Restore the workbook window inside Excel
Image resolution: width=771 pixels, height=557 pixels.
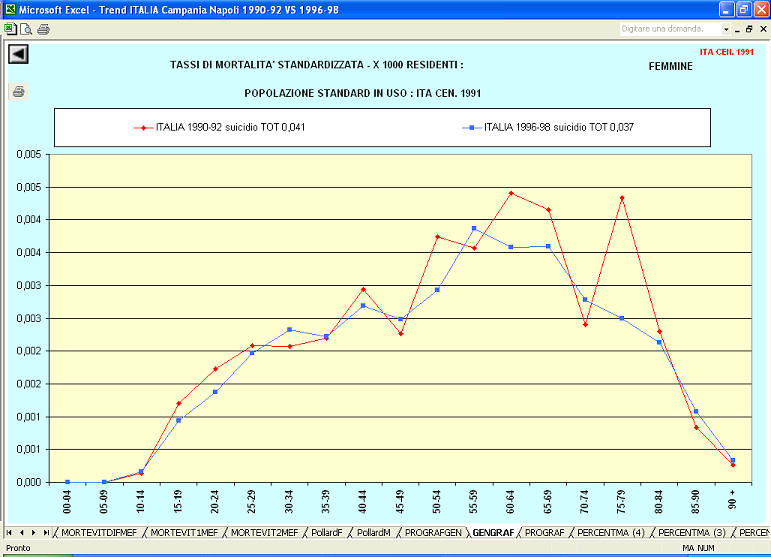point(749,29)
